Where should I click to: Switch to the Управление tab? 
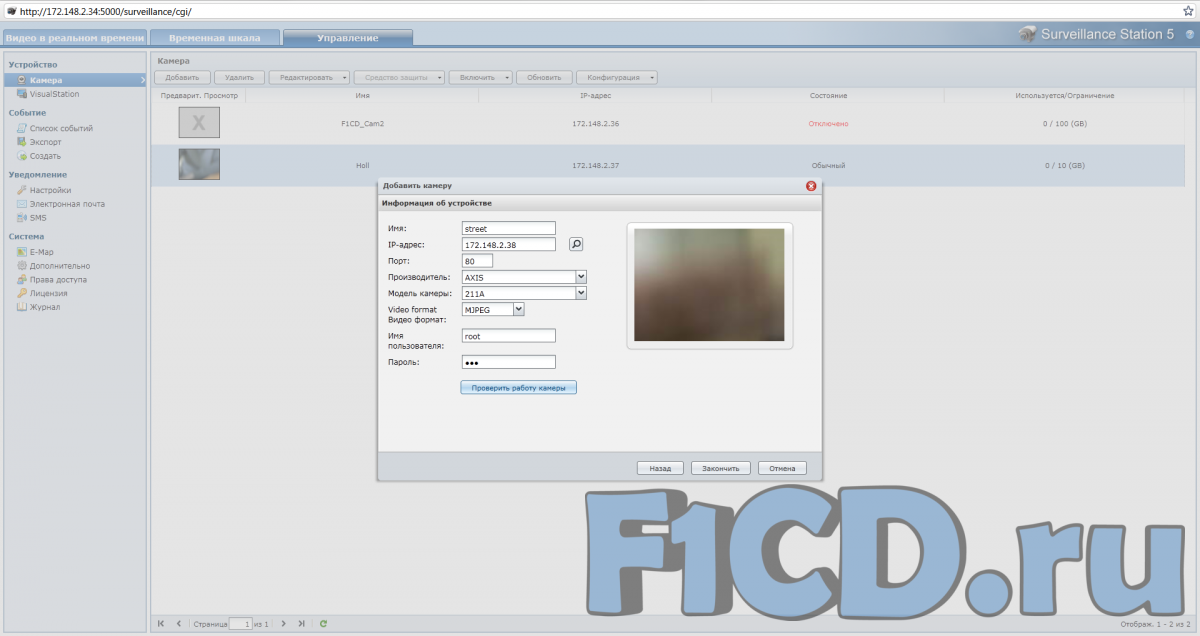pyautogui.click(x=348, y=38)
